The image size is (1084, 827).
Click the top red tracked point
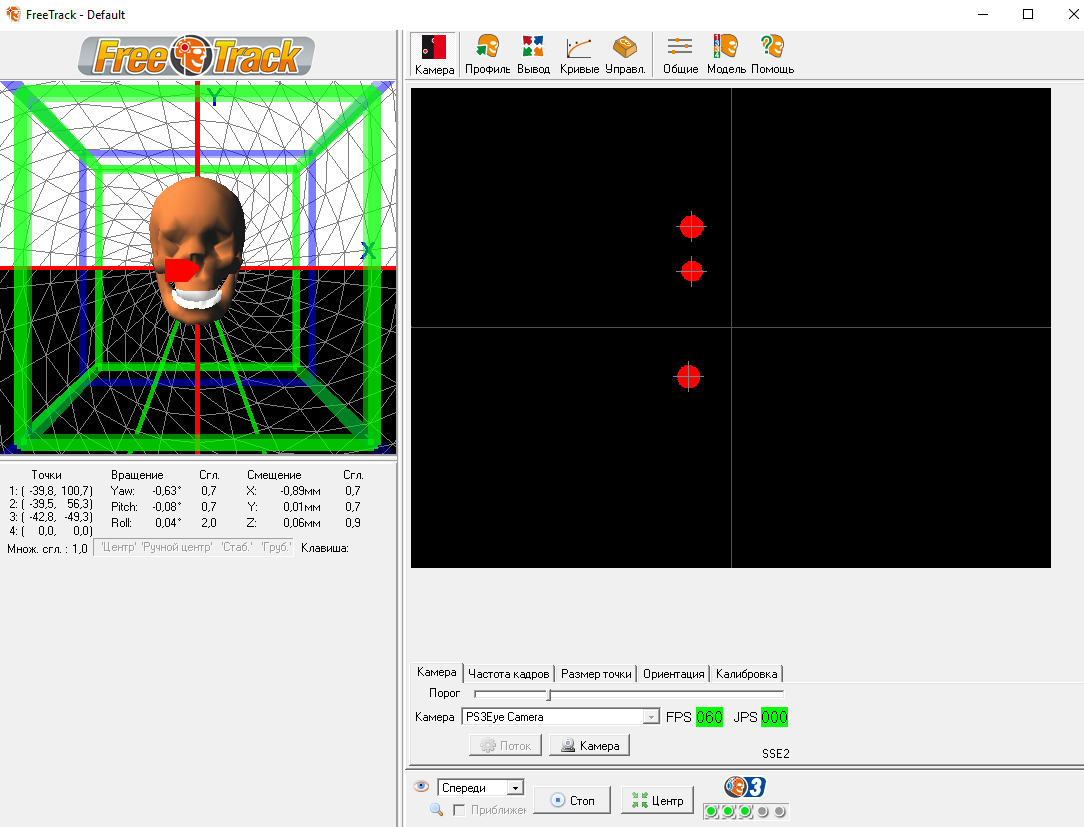691,227
